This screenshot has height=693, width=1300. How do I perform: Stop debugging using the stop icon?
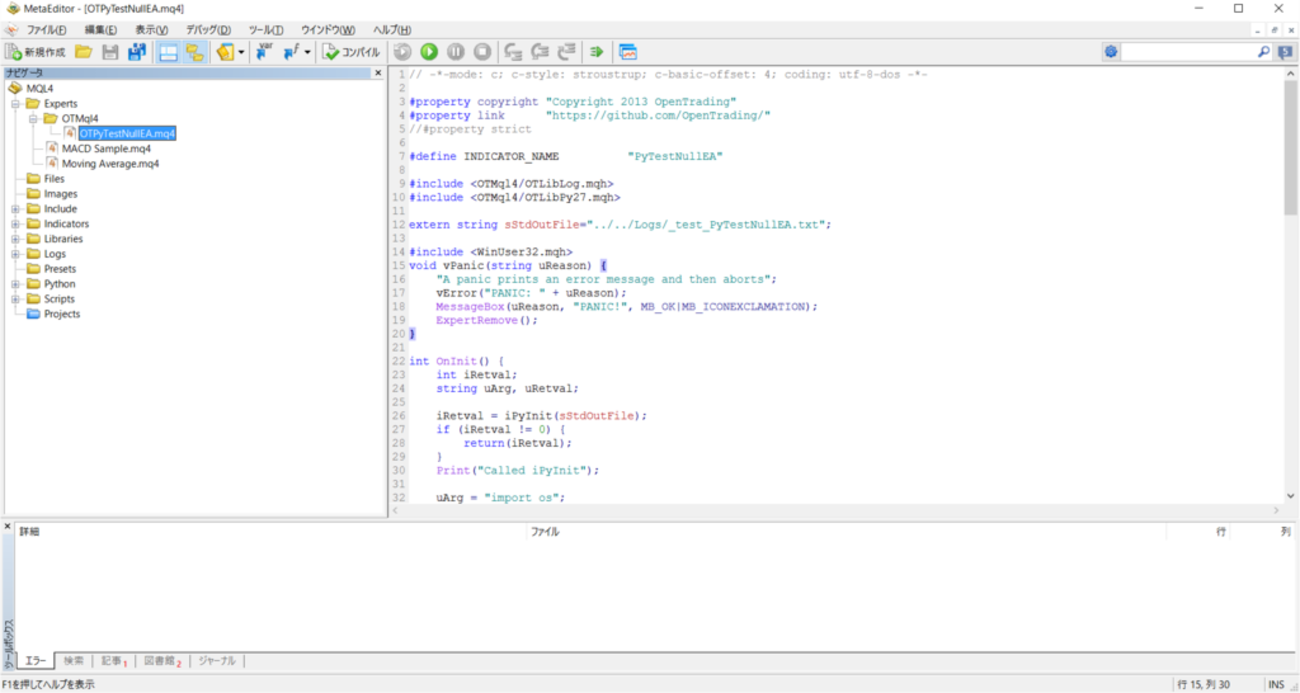pos(481,51)
